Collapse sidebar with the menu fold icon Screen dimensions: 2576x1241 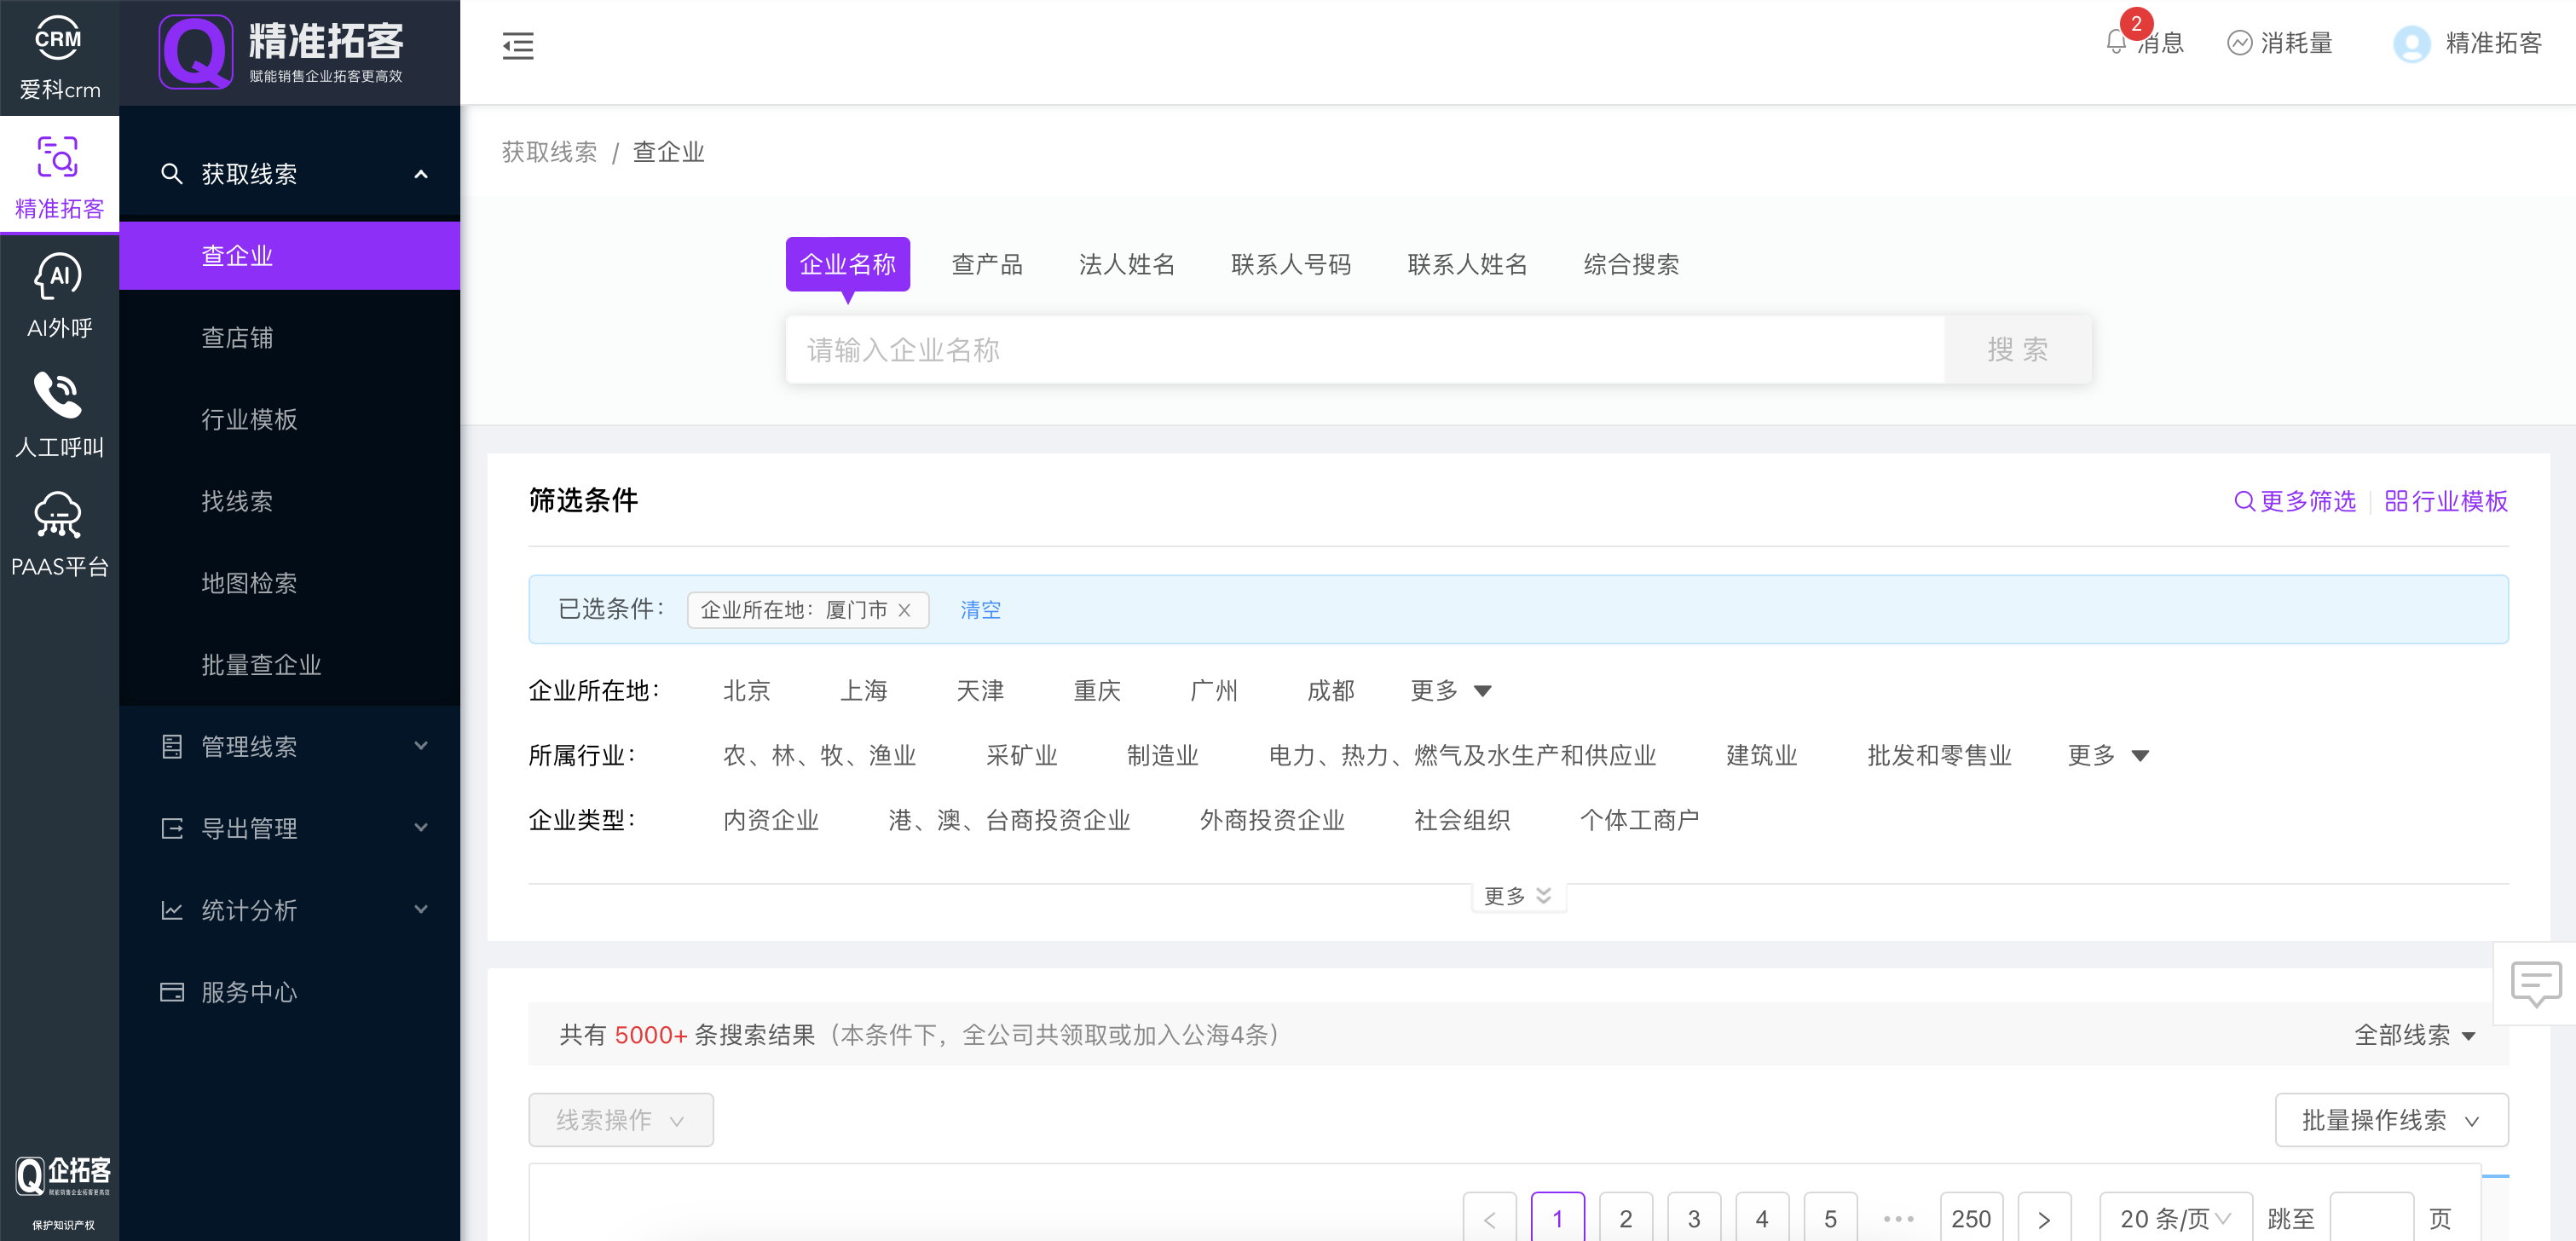[517, 46]
